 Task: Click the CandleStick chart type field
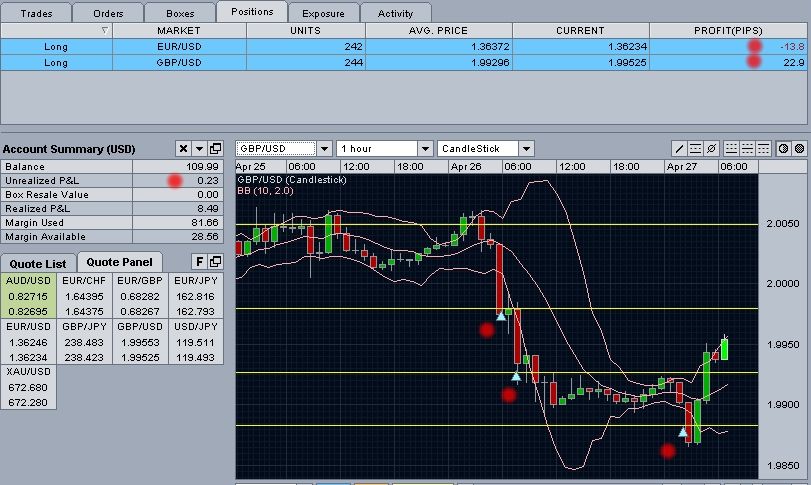coord(477,149)
